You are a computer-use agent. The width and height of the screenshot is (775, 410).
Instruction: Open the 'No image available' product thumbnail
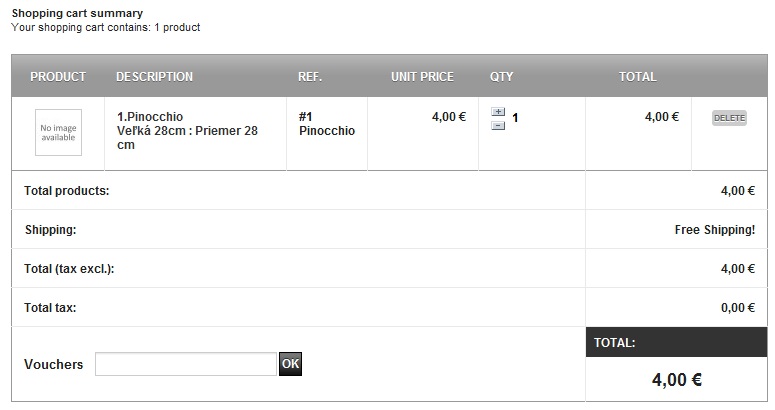tap(58, 132)
